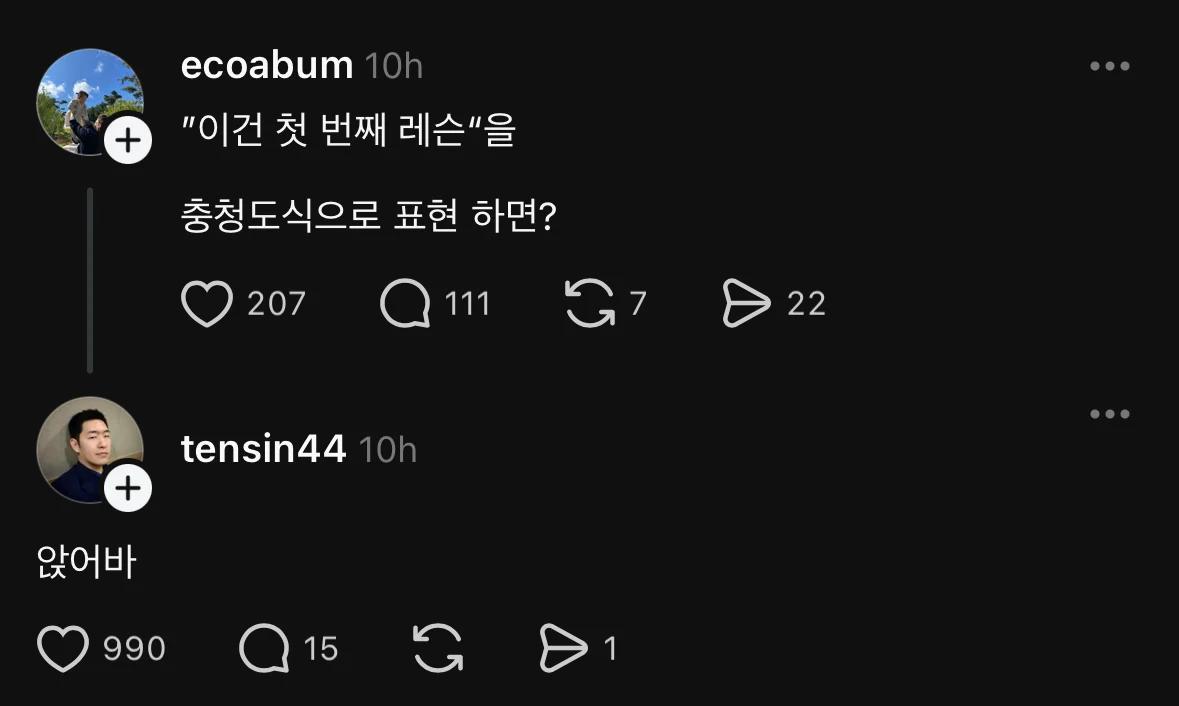The image size is (1179, 706).
Task: Open the timestamp on ecoabum's post
Action: click(x=394, y=66)
